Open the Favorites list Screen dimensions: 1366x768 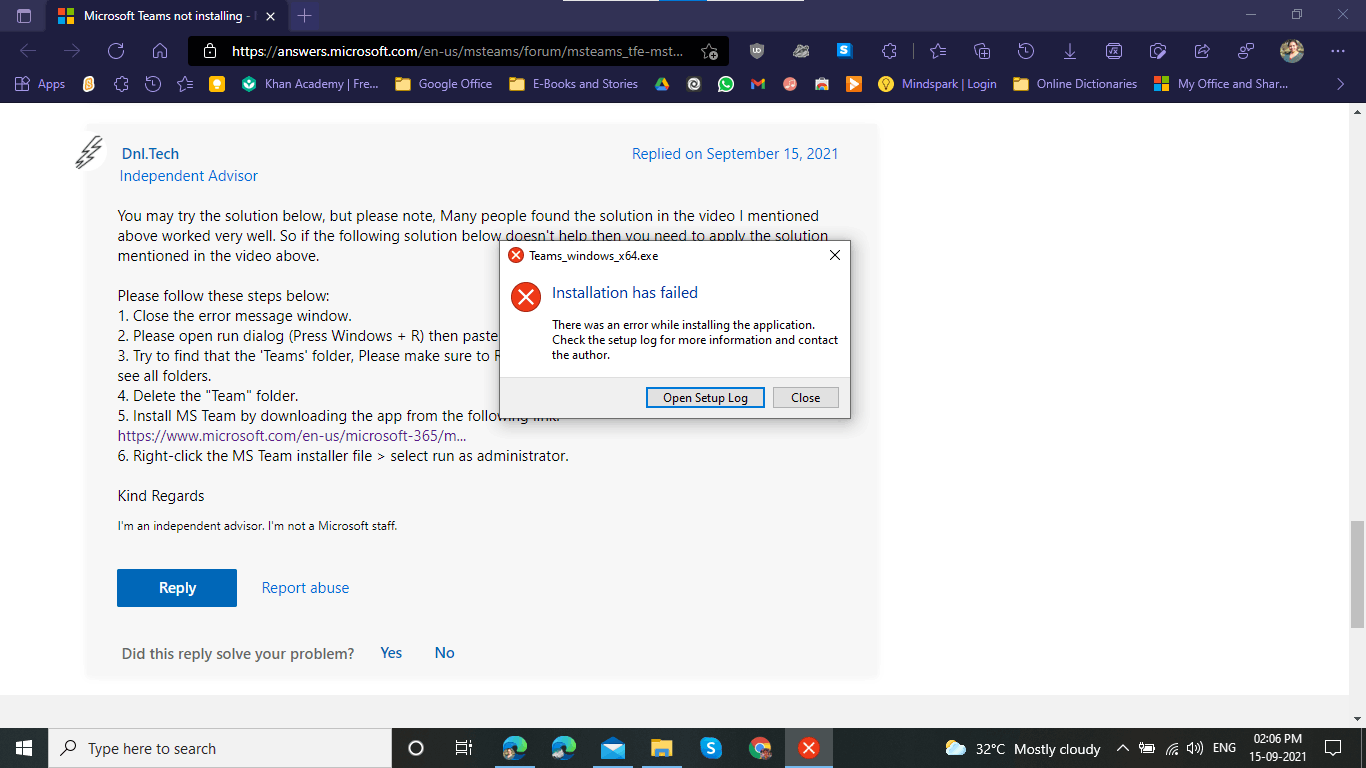[x=938, y=51]
